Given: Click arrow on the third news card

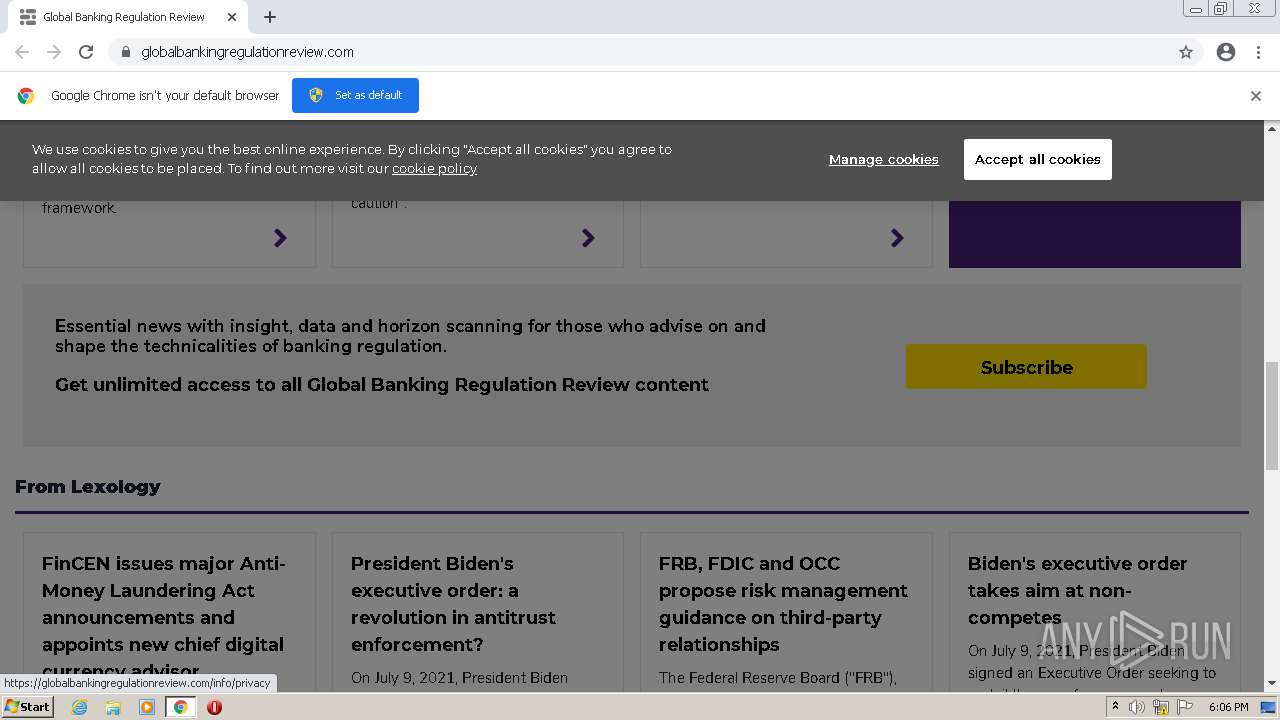Looking at the screenshot, I should coord(897,238).
